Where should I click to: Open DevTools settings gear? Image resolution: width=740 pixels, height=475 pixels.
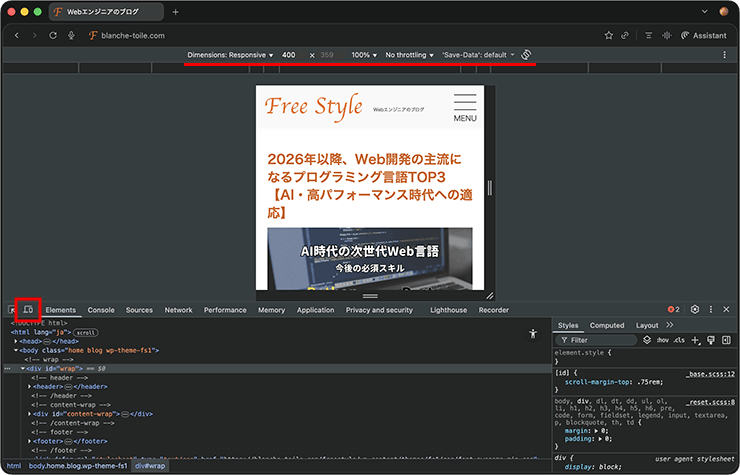tap(695, 309)
